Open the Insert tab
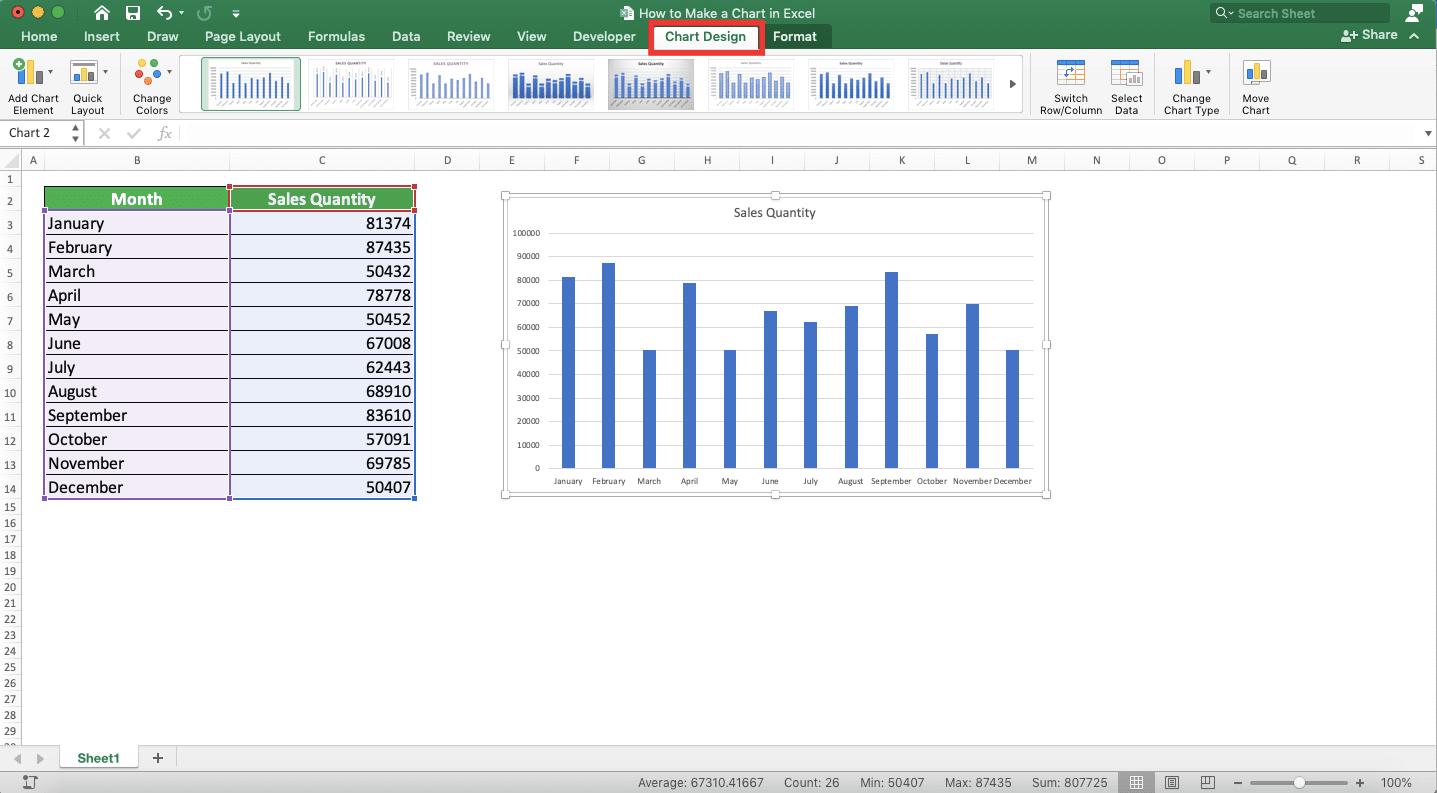The width and height of the screenshot is (1437, 793). (102, 36)
